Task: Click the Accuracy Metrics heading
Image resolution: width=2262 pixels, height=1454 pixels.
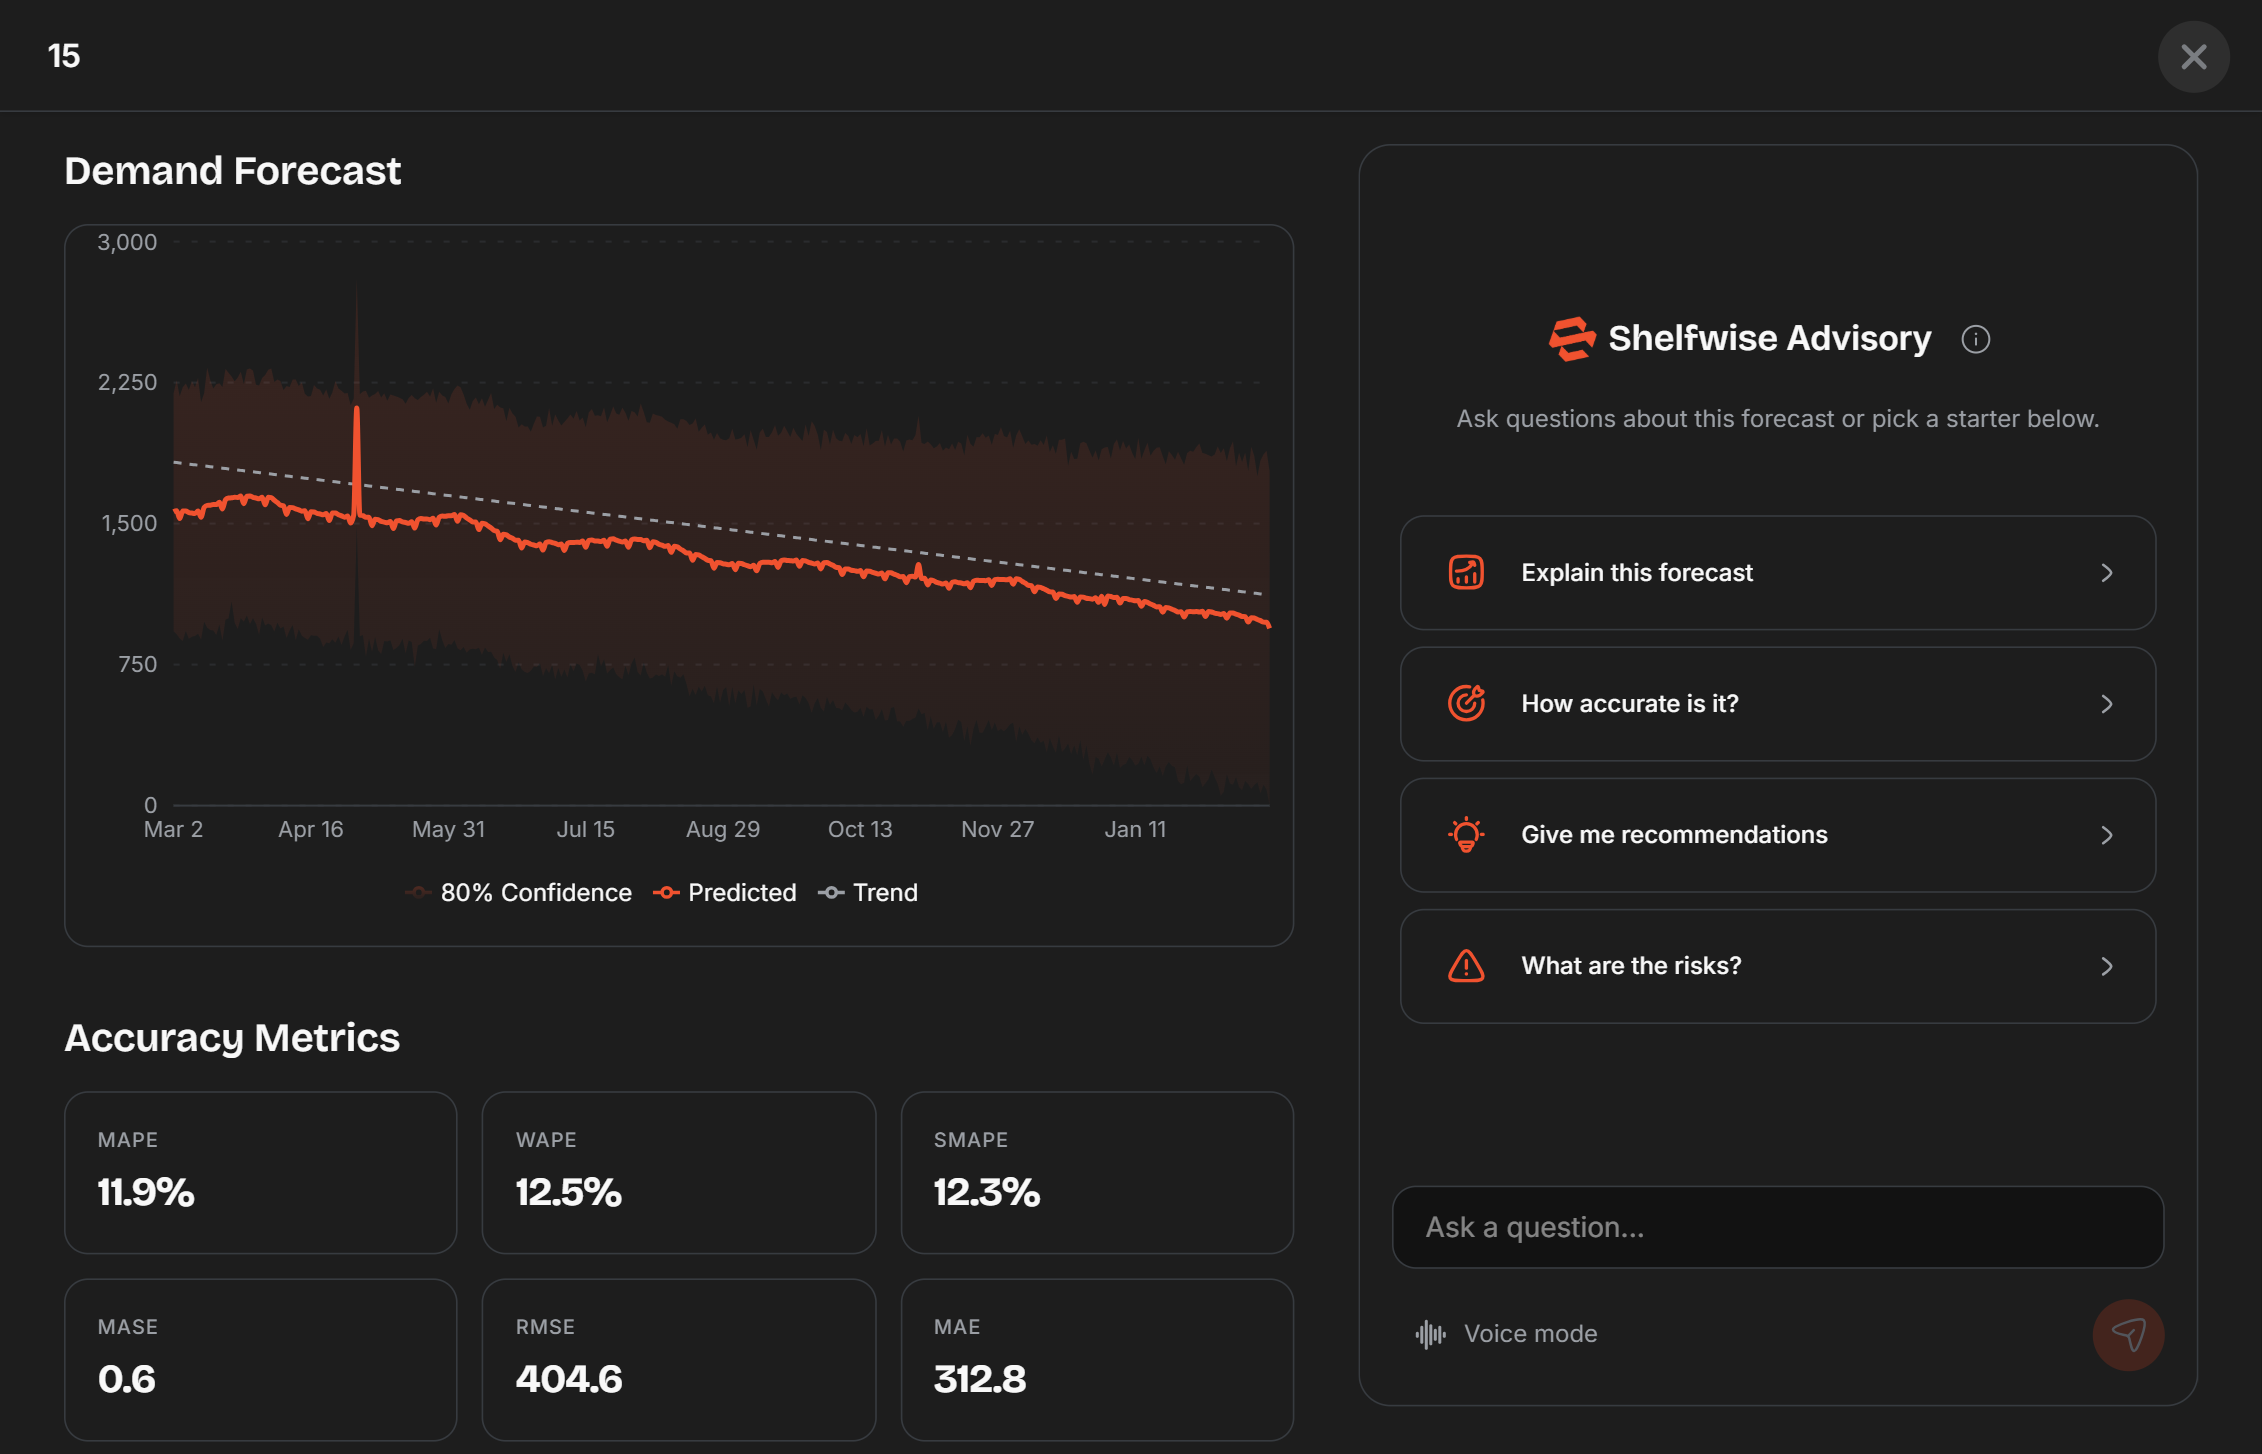Action: pyautogui.click(x=232, y=1038)
